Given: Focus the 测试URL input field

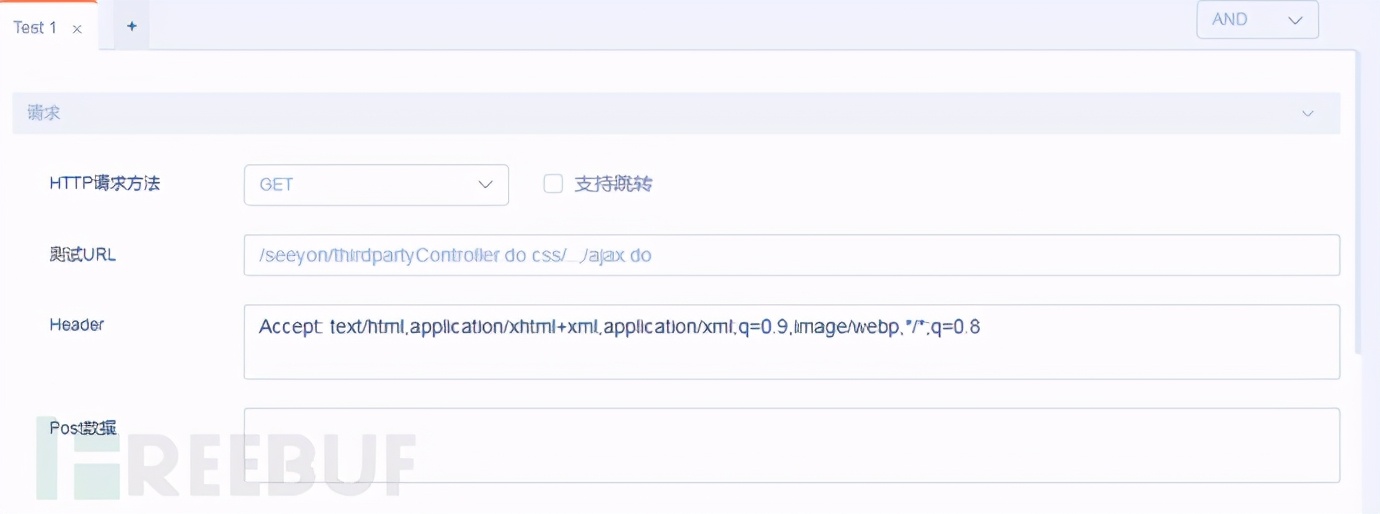Looking at the screenshot, I should (x=790, y=255).
